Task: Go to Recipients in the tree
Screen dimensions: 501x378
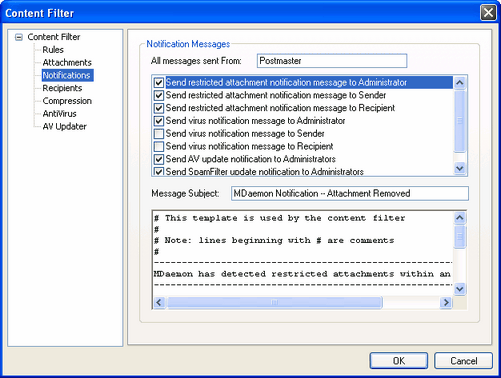Action: pos(62,88)
